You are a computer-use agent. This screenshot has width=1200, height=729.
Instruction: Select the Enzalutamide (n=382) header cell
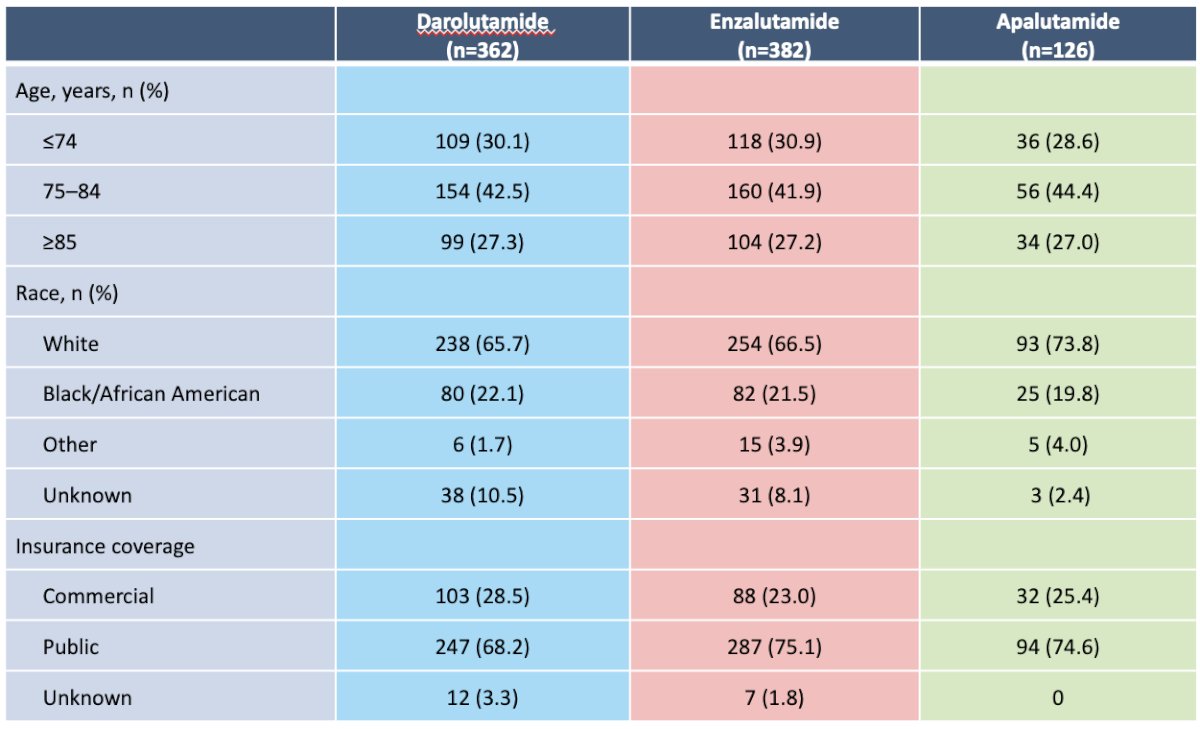click(x=774, y=36)
